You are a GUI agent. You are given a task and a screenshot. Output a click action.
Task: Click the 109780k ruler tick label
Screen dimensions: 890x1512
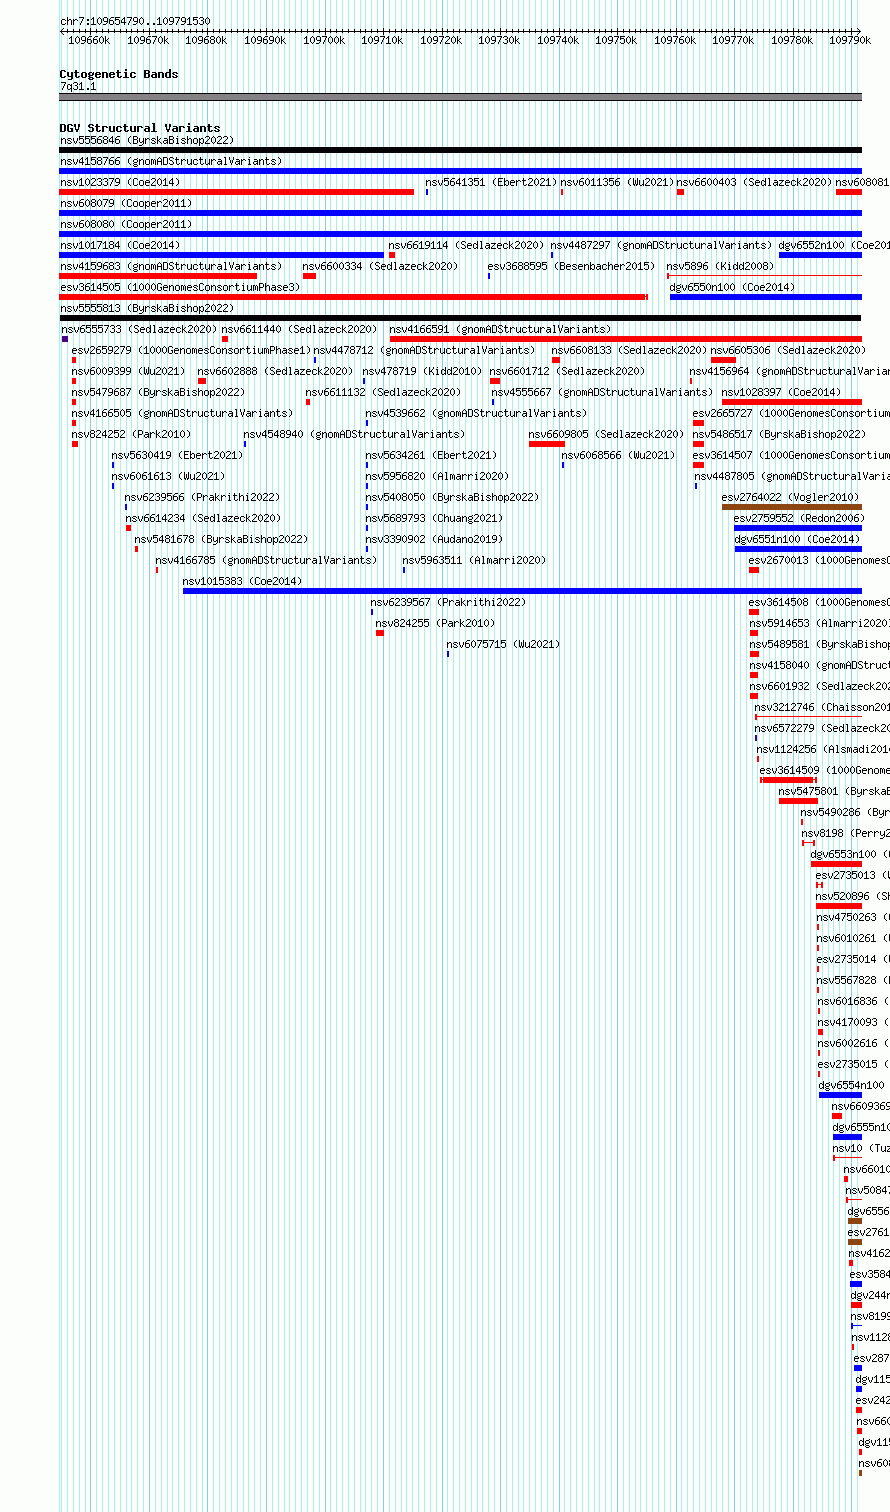pyautogui.click(x=792, y=40)
